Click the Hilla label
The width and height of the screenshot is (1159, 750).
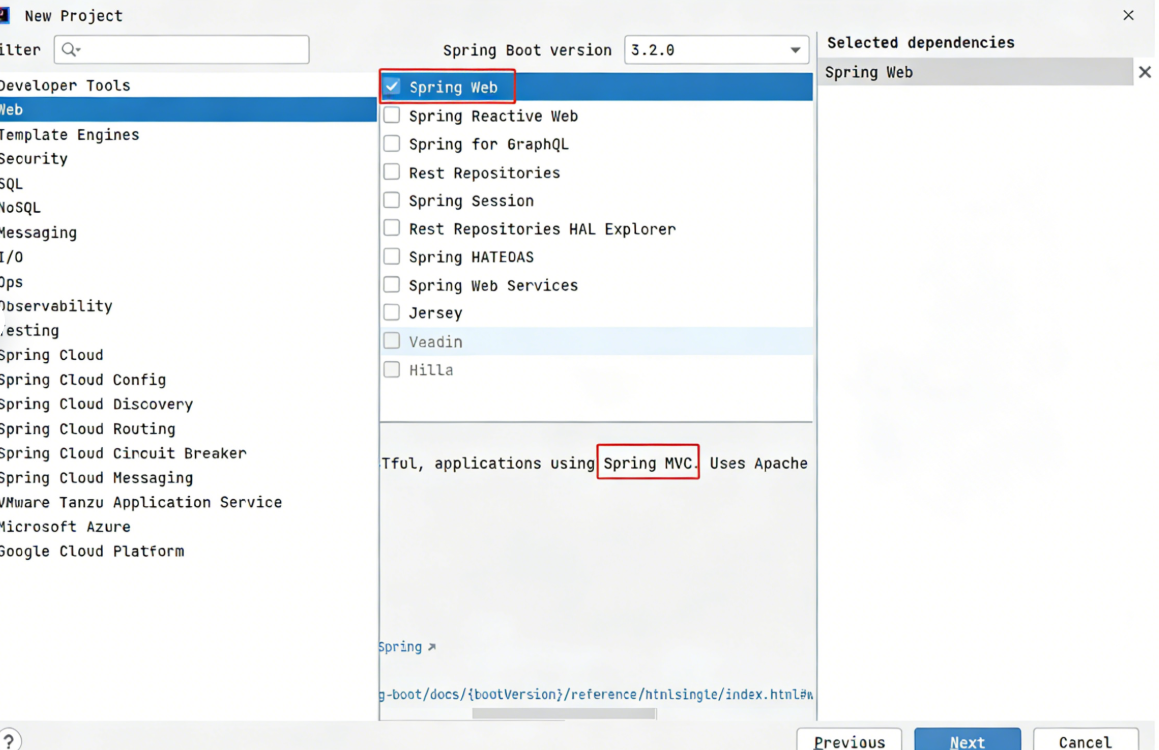[431, 369]
